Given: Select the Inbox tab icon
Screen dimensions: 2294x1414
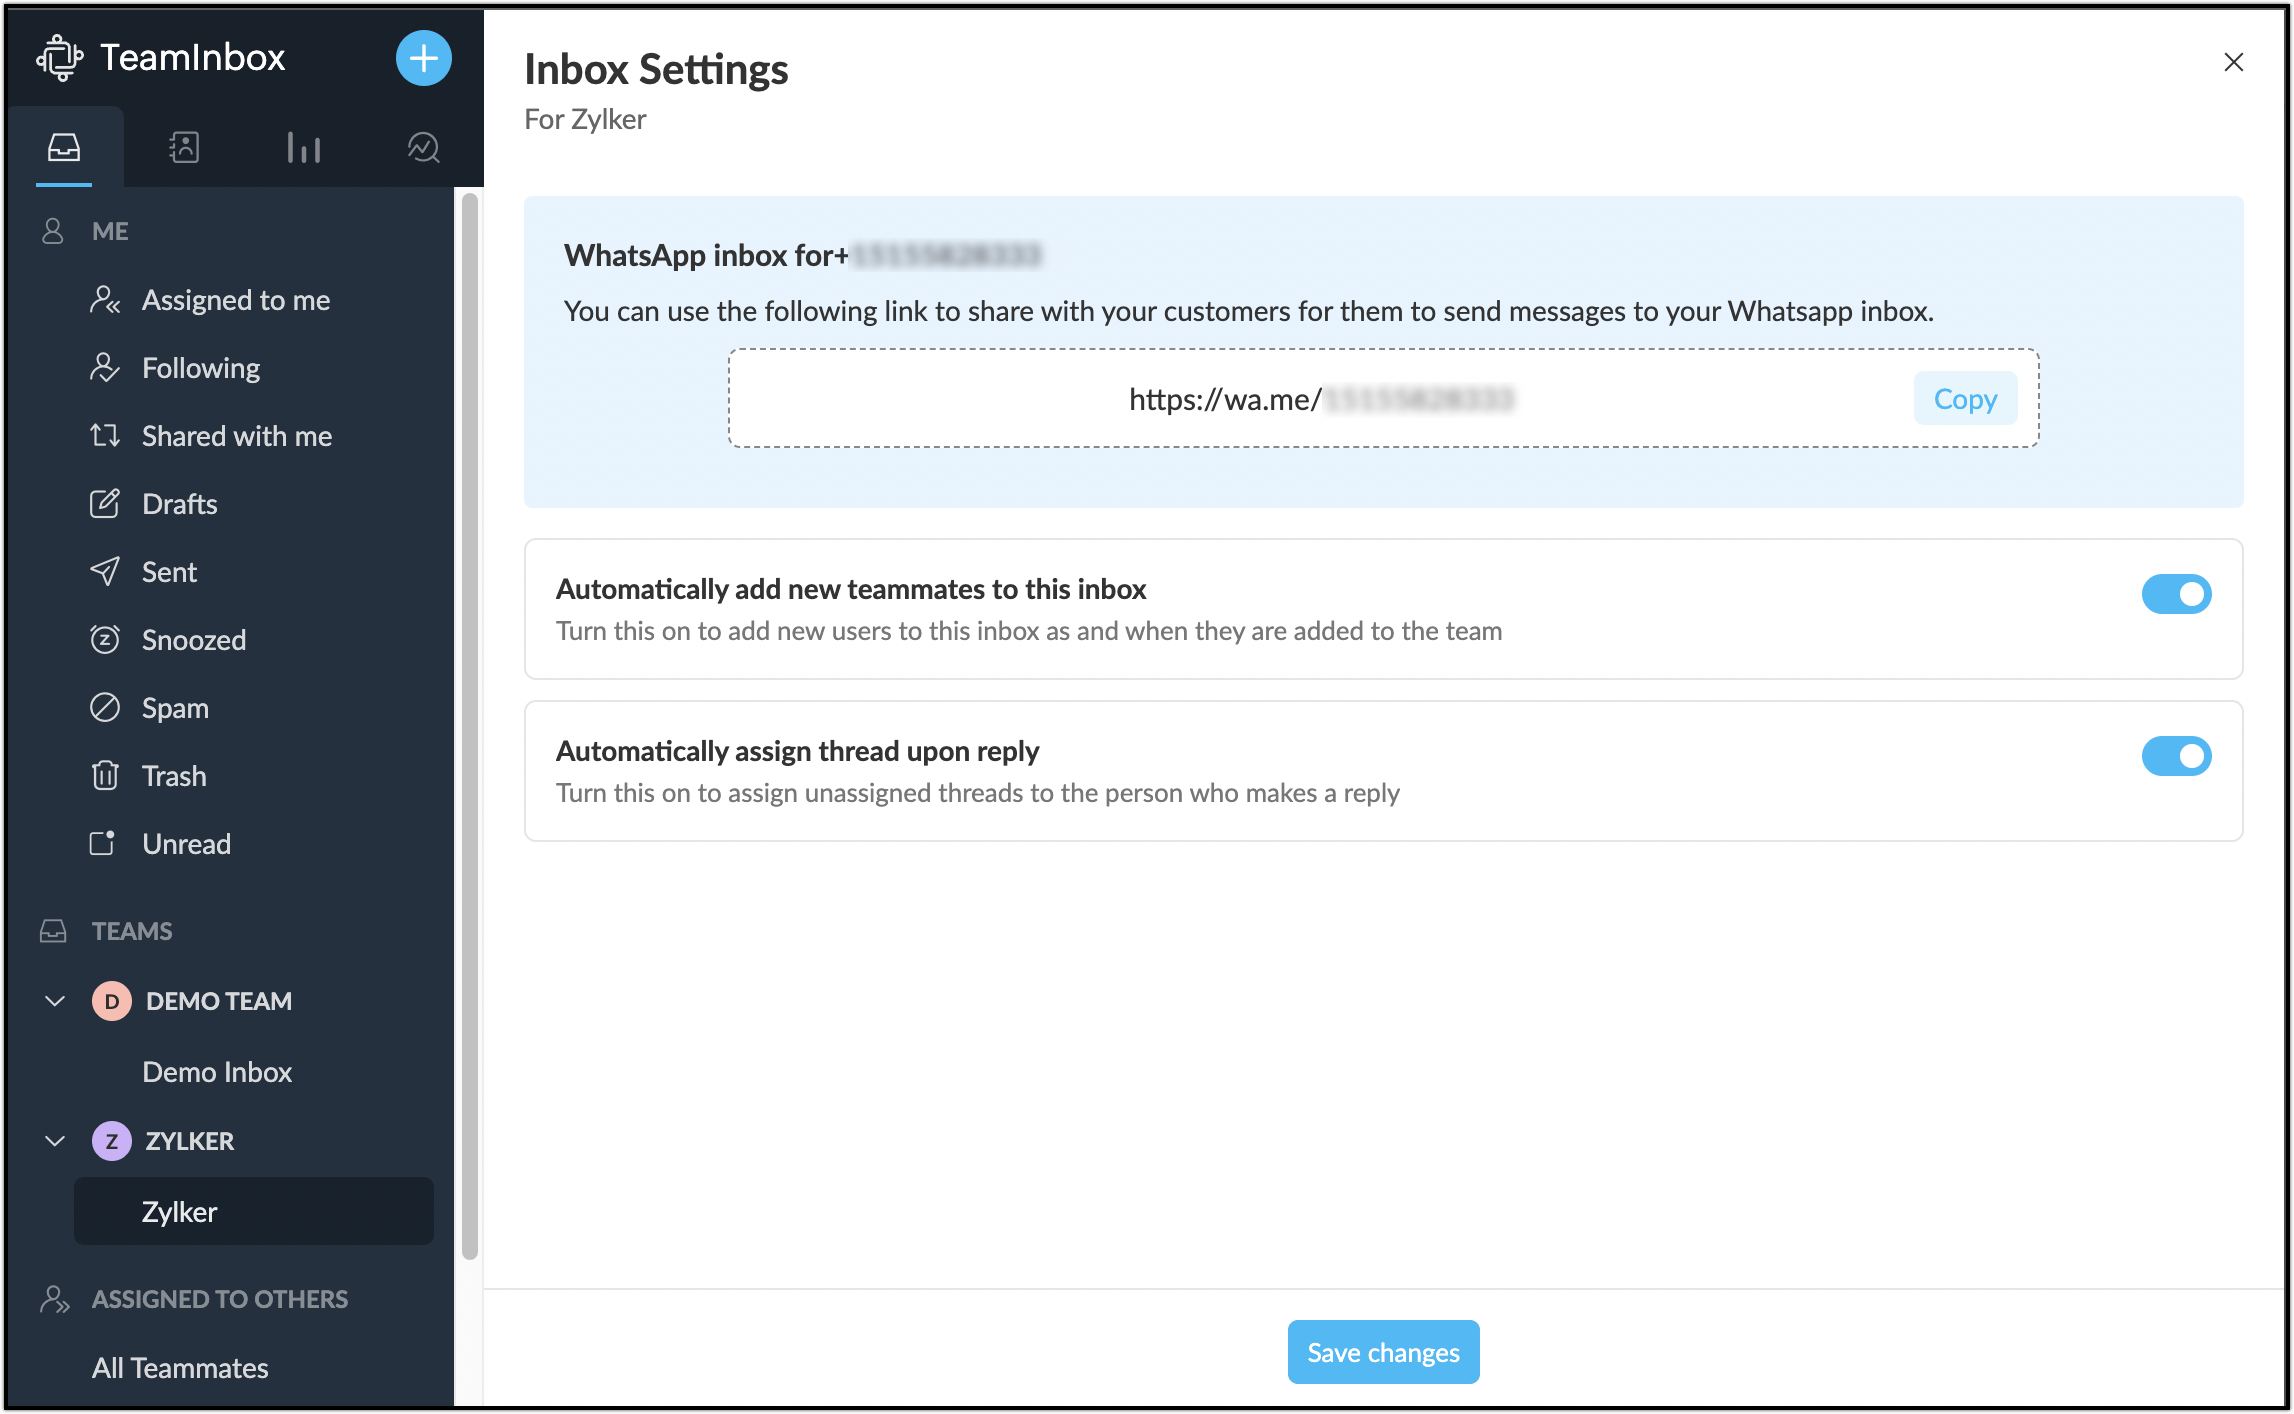Looking at the screenshot, I should coord(64,146).
